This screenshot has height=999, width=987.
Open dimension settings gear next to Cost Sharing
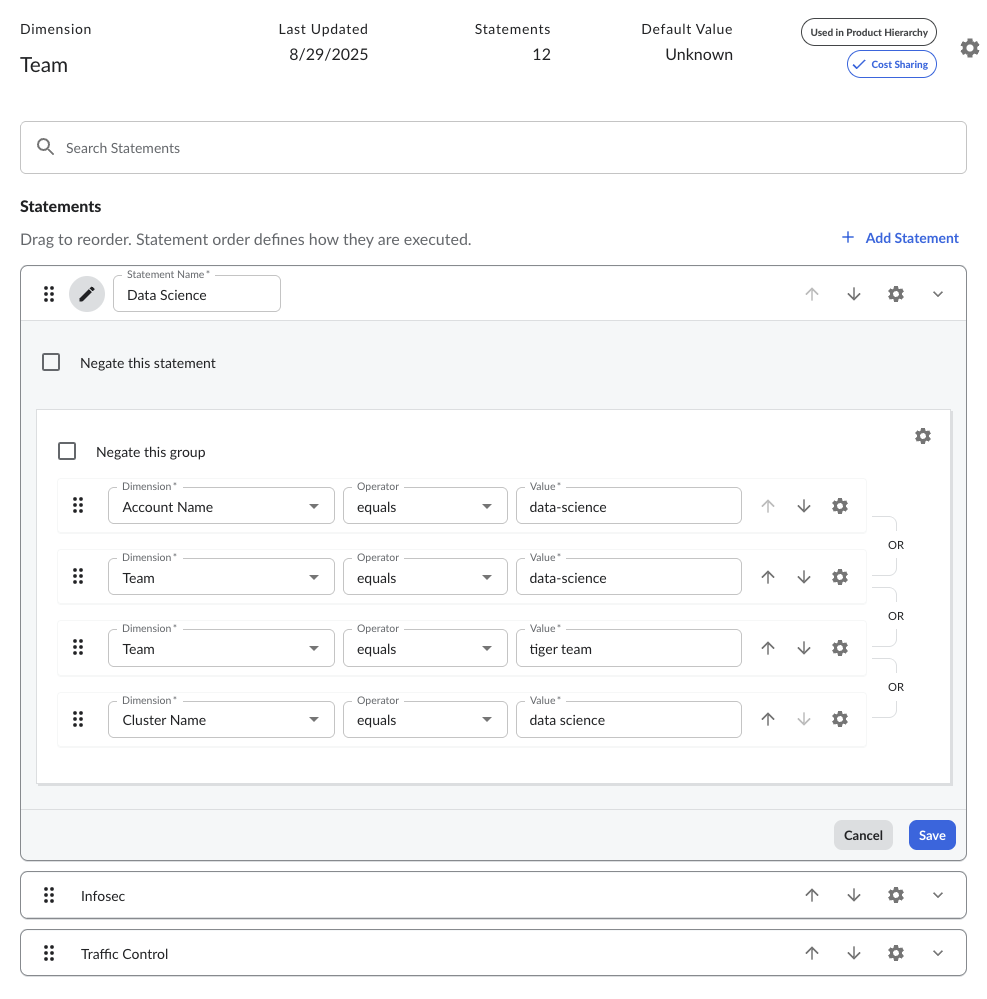coord(969,48)
